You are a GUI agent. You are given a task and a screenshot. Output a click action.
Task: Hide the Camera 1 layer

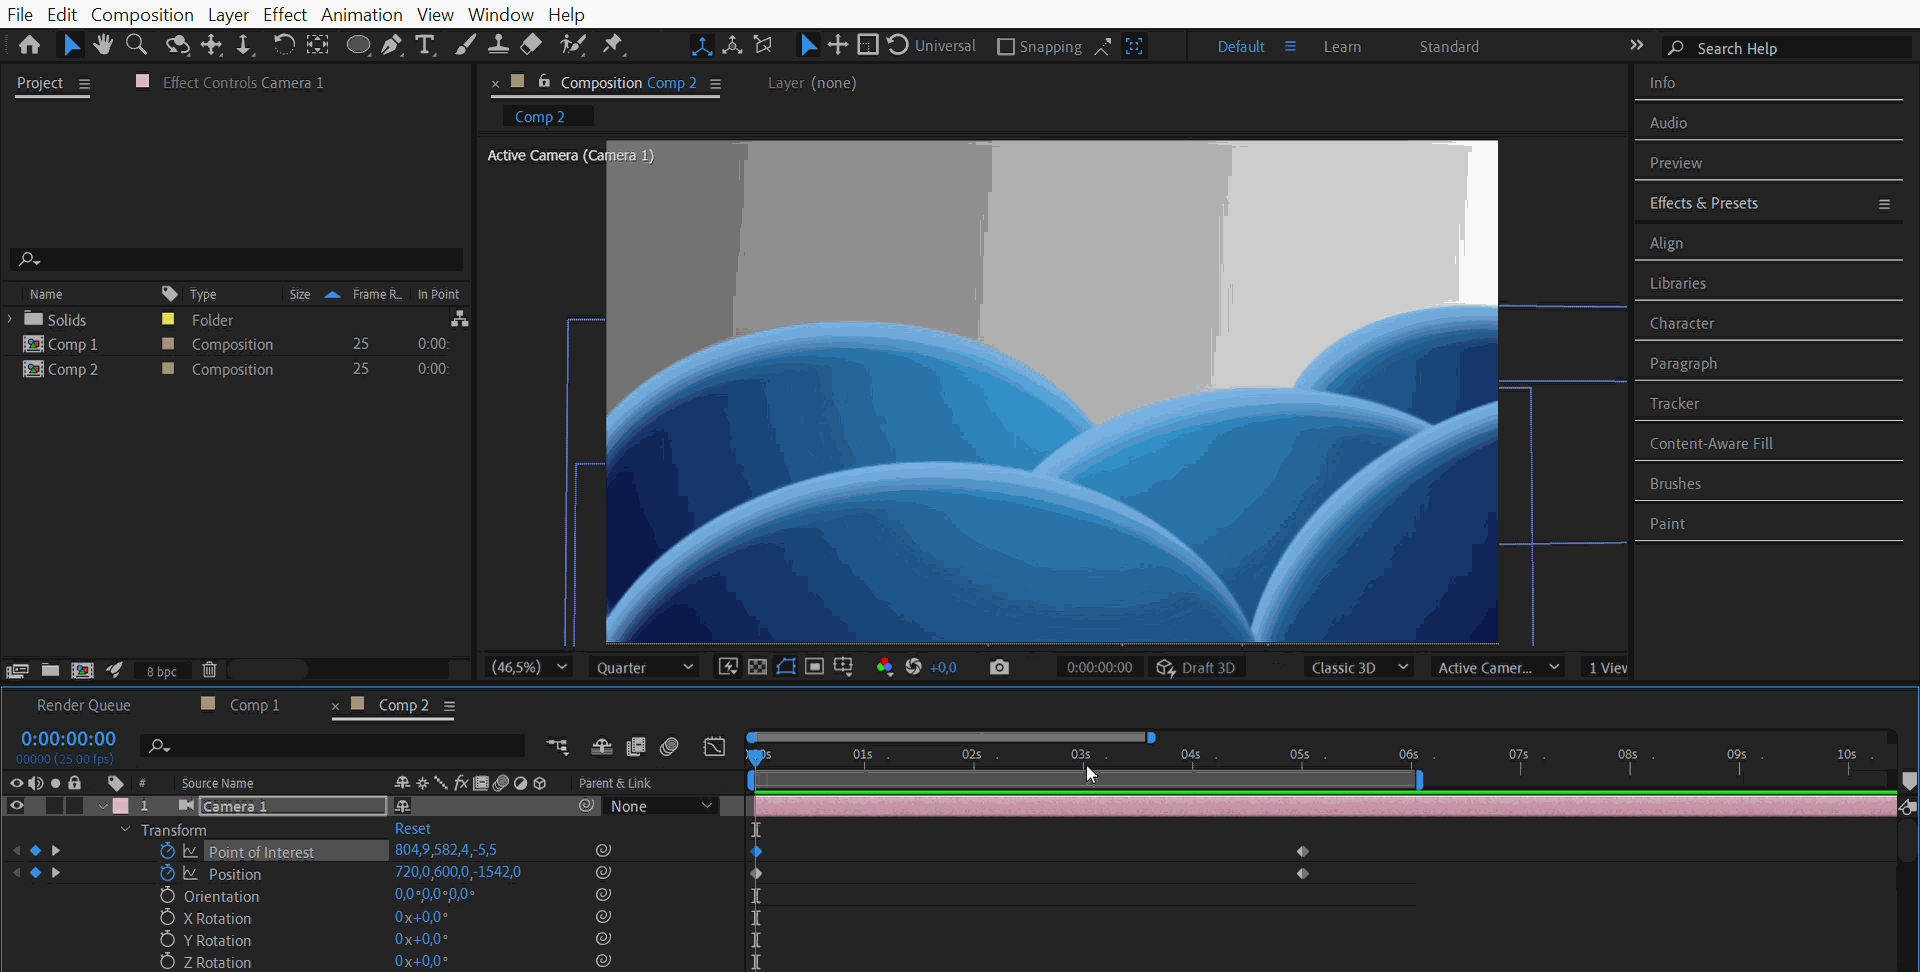point(16,806)
